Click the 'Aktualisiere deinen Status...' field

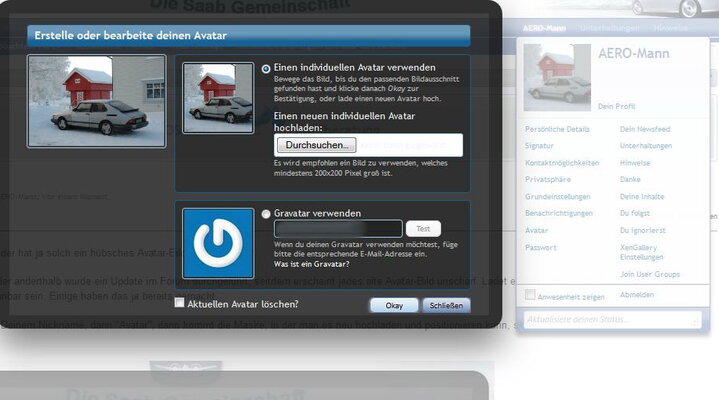point(612,319)
